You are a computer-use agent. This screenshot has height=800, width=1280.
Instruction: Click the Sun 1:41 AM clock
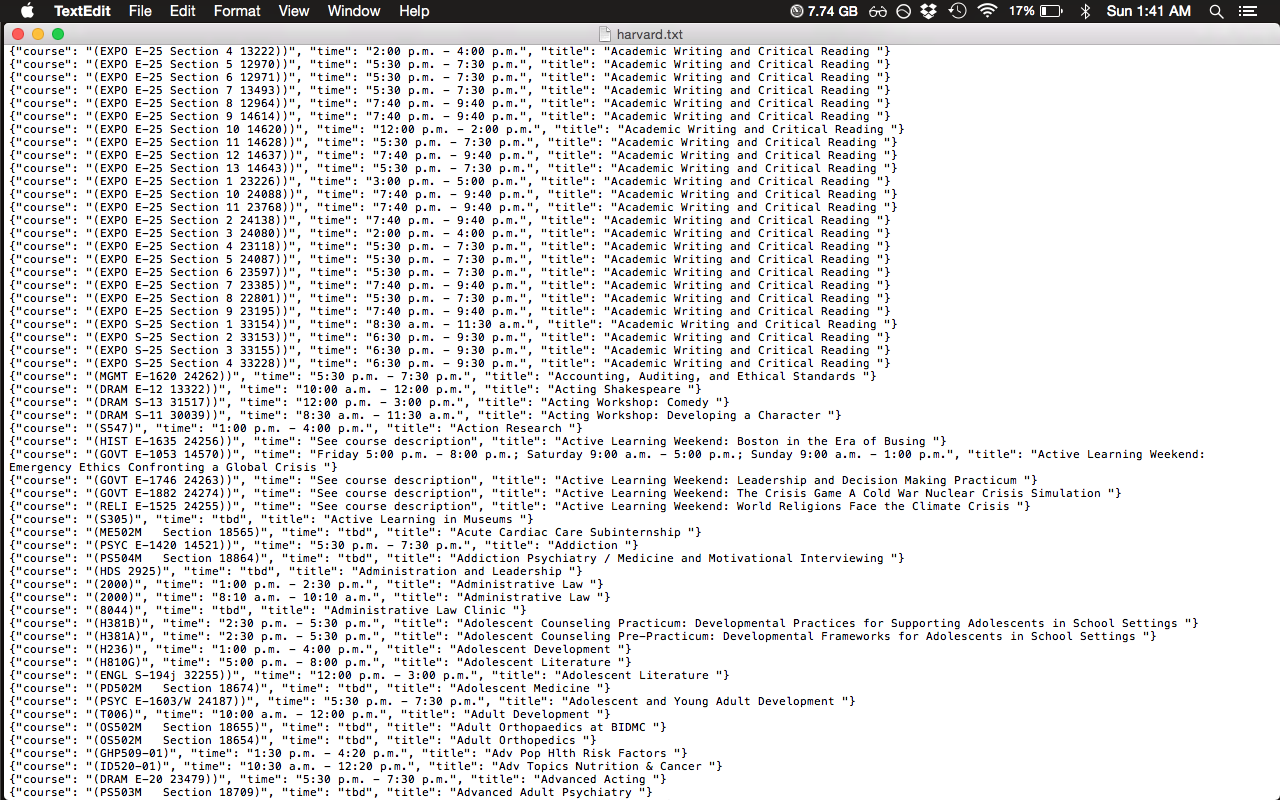pyautogui.click(x=1149, y=11)
